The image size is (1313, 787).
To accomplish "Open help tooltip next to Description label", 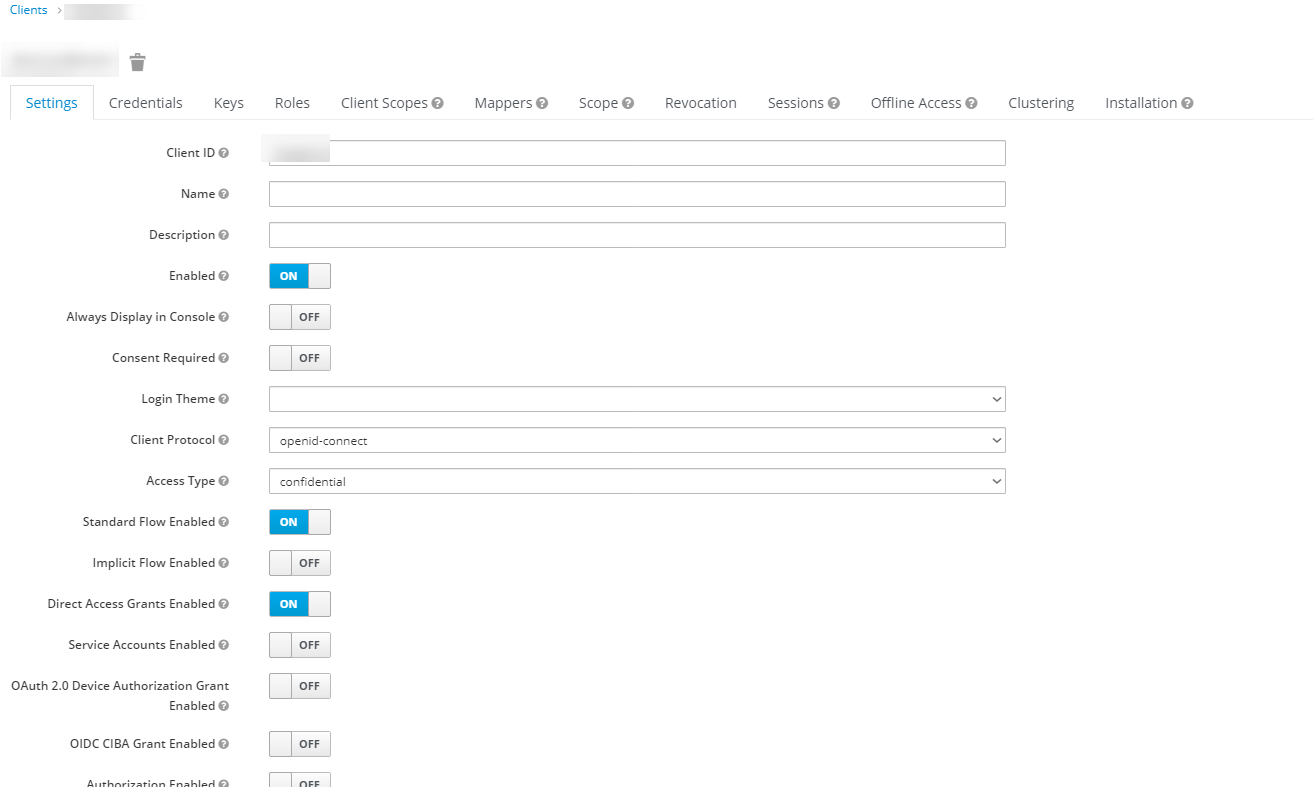I will [224, 235].
